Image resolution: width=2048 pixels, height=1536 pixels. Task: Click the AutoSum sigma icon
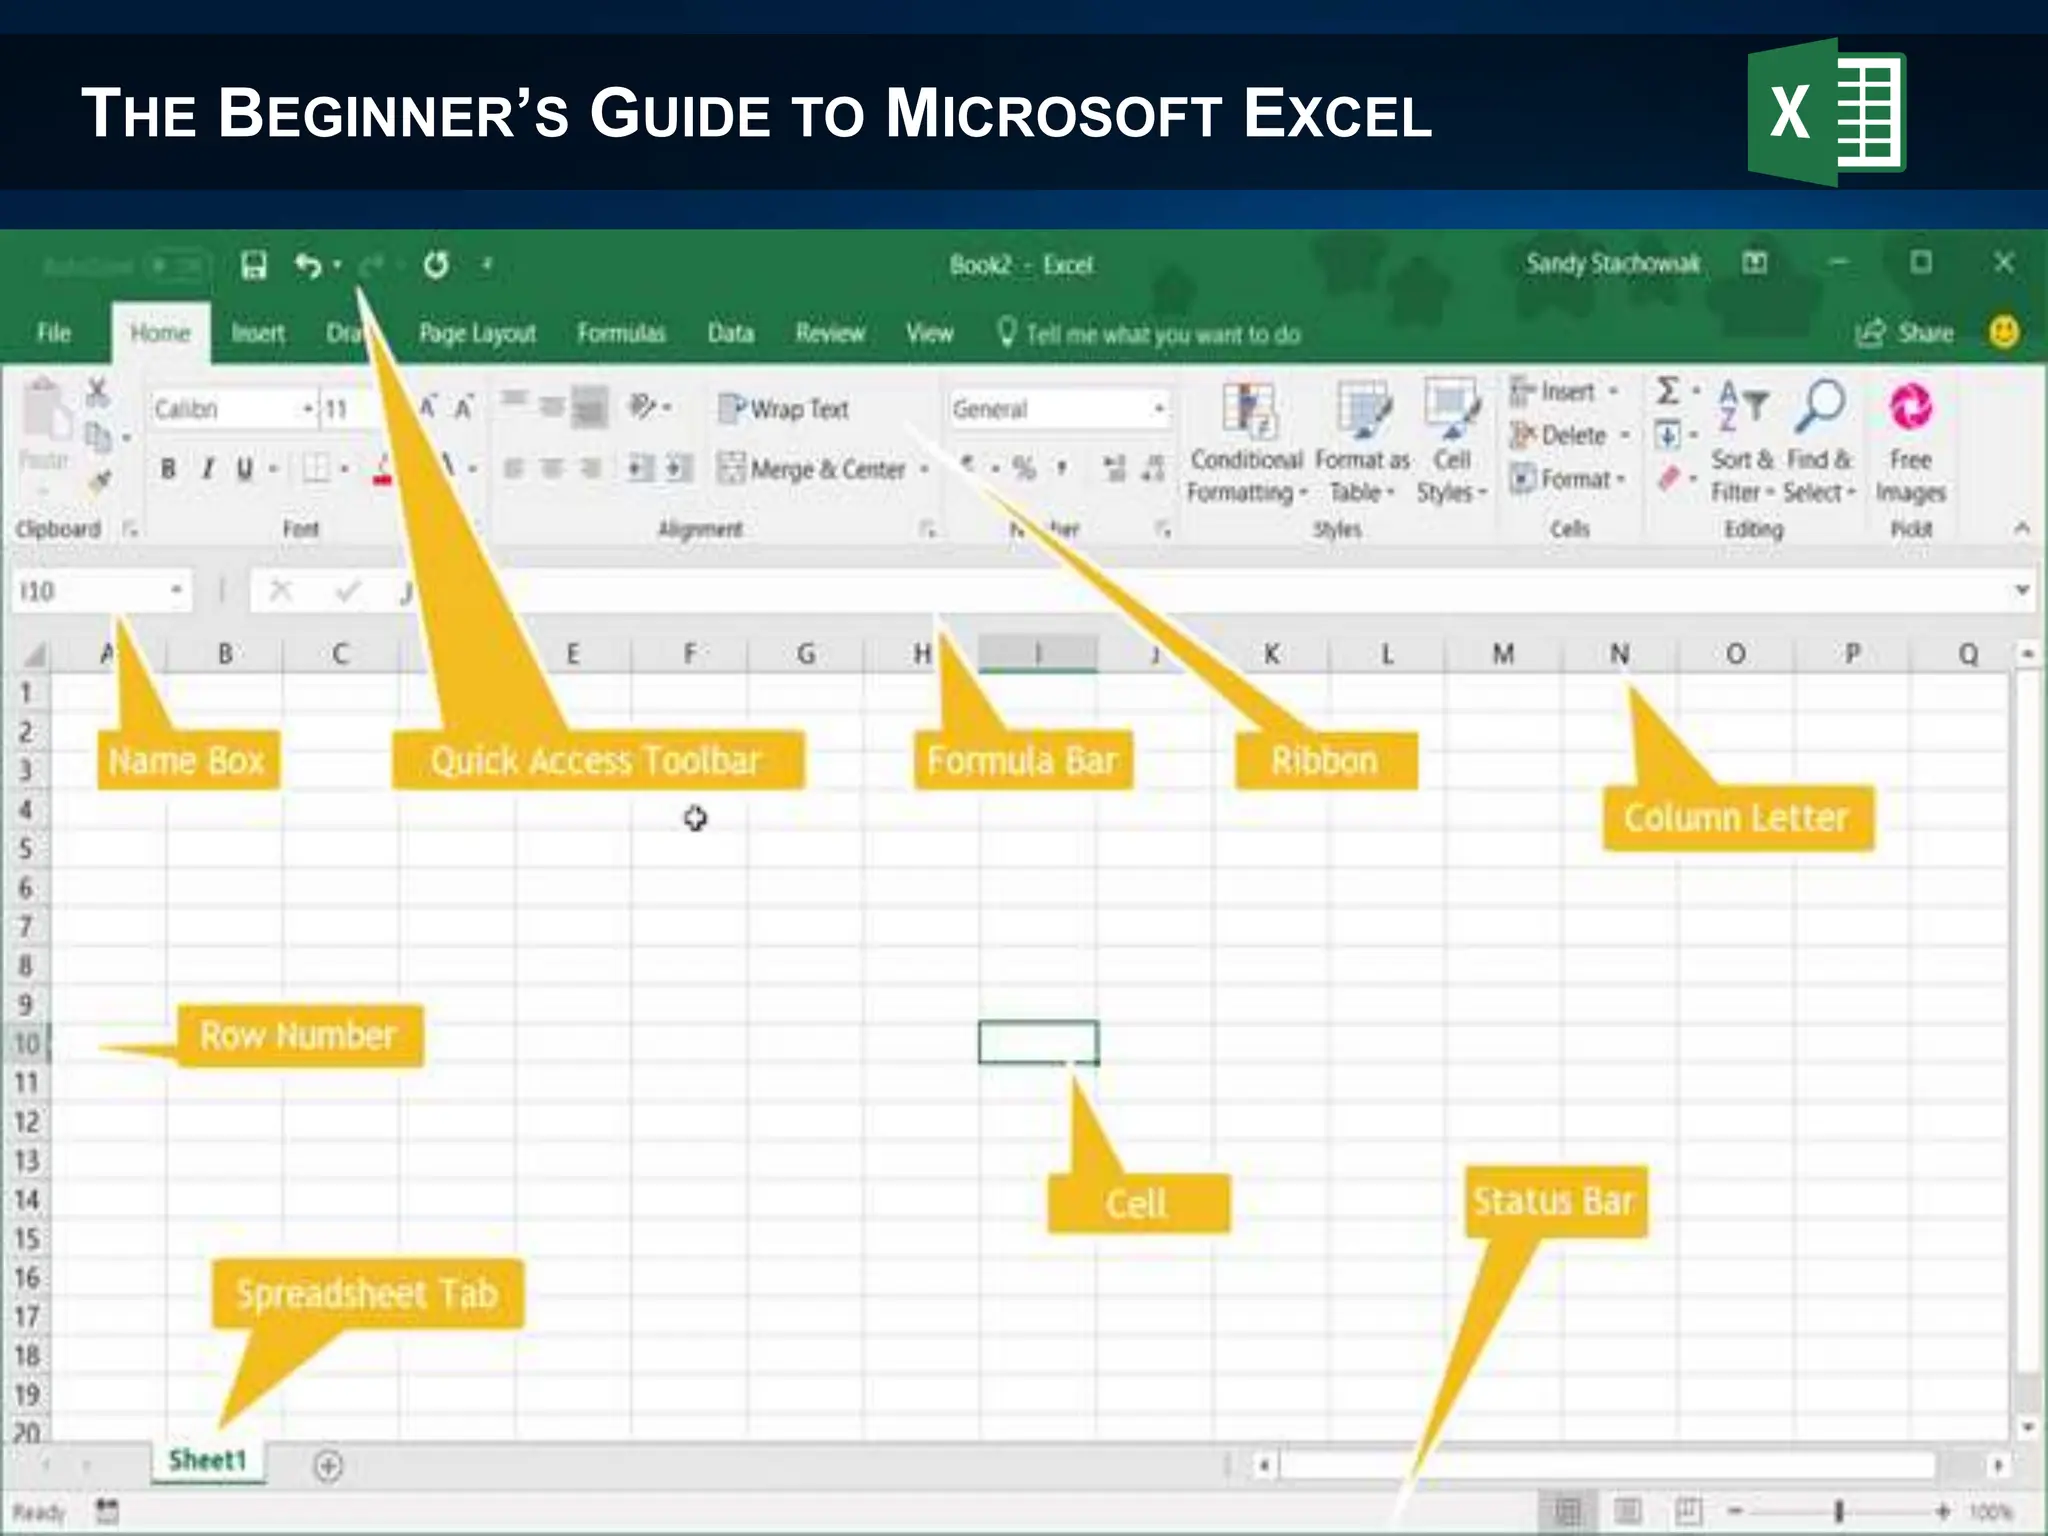point(1667,391)
